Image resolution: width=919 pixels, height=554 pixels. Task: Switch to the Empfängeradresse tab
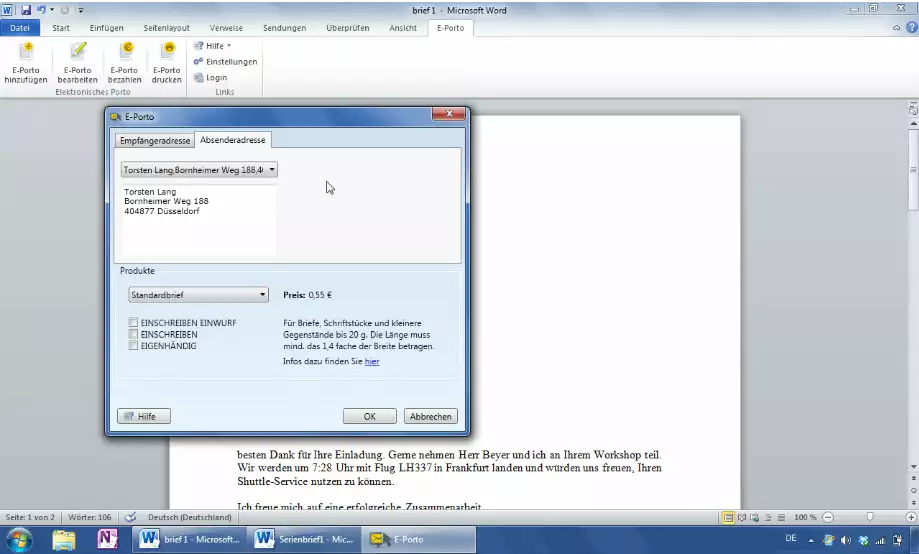[x=154, y=140]
